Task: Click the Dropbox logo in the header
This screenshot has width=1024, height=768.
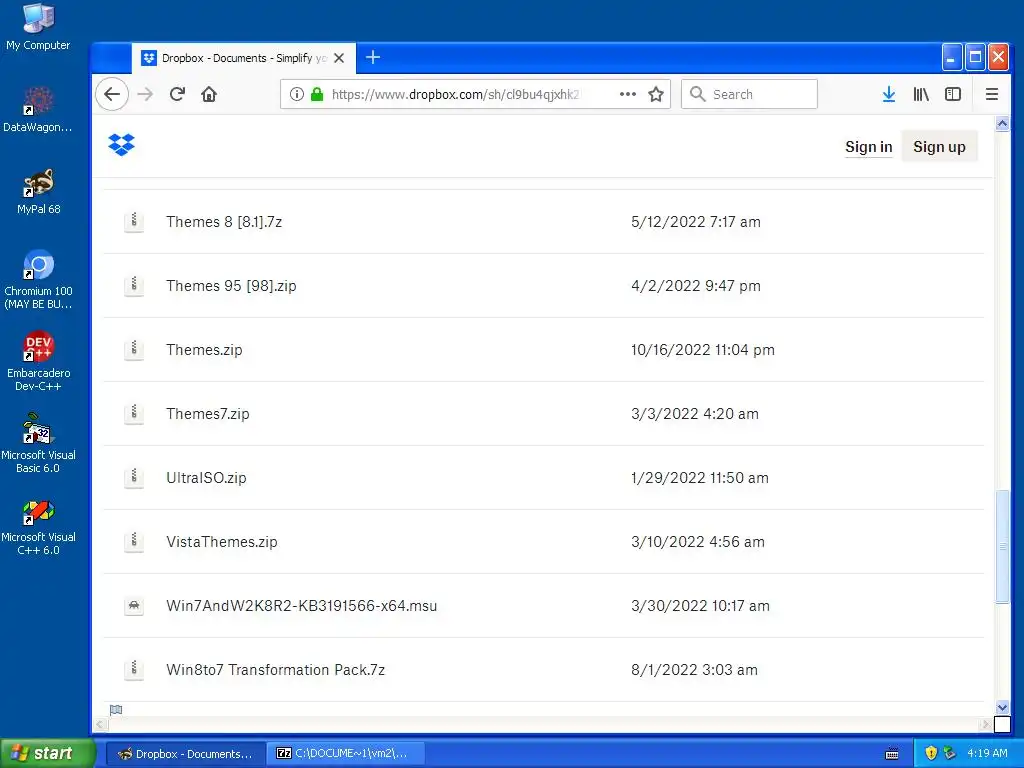Action: [x=121, y=145]
